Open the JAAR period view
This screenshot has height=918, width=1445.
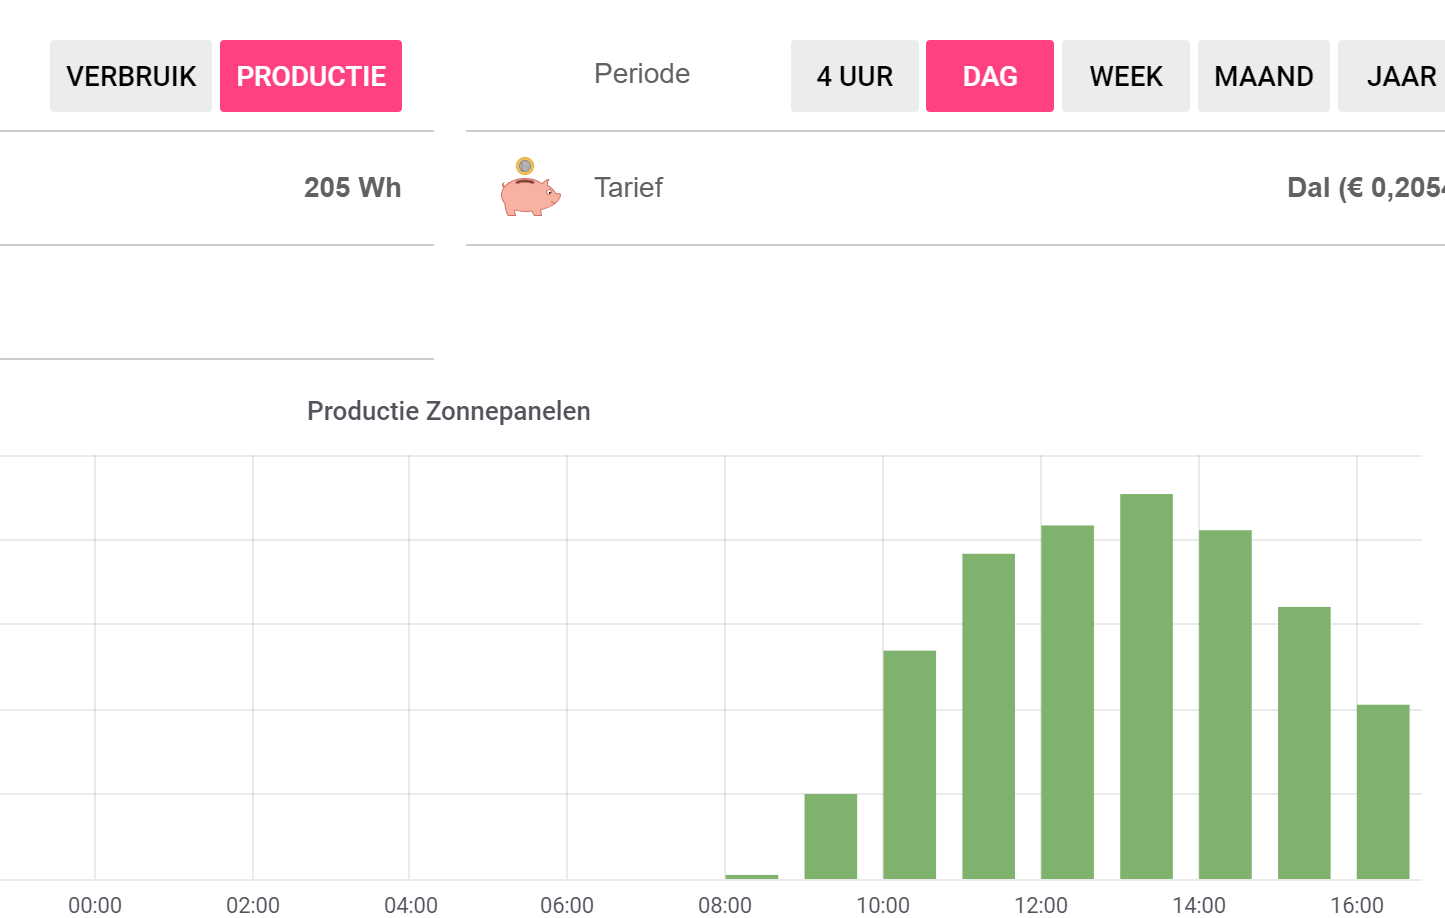tap(1400, 76)
